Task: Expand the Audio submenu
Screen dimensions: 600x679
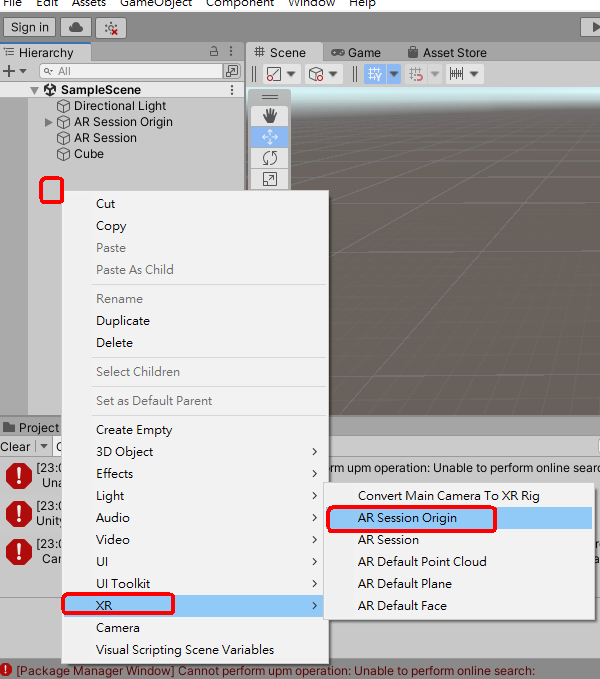Action: pos(195,518)
